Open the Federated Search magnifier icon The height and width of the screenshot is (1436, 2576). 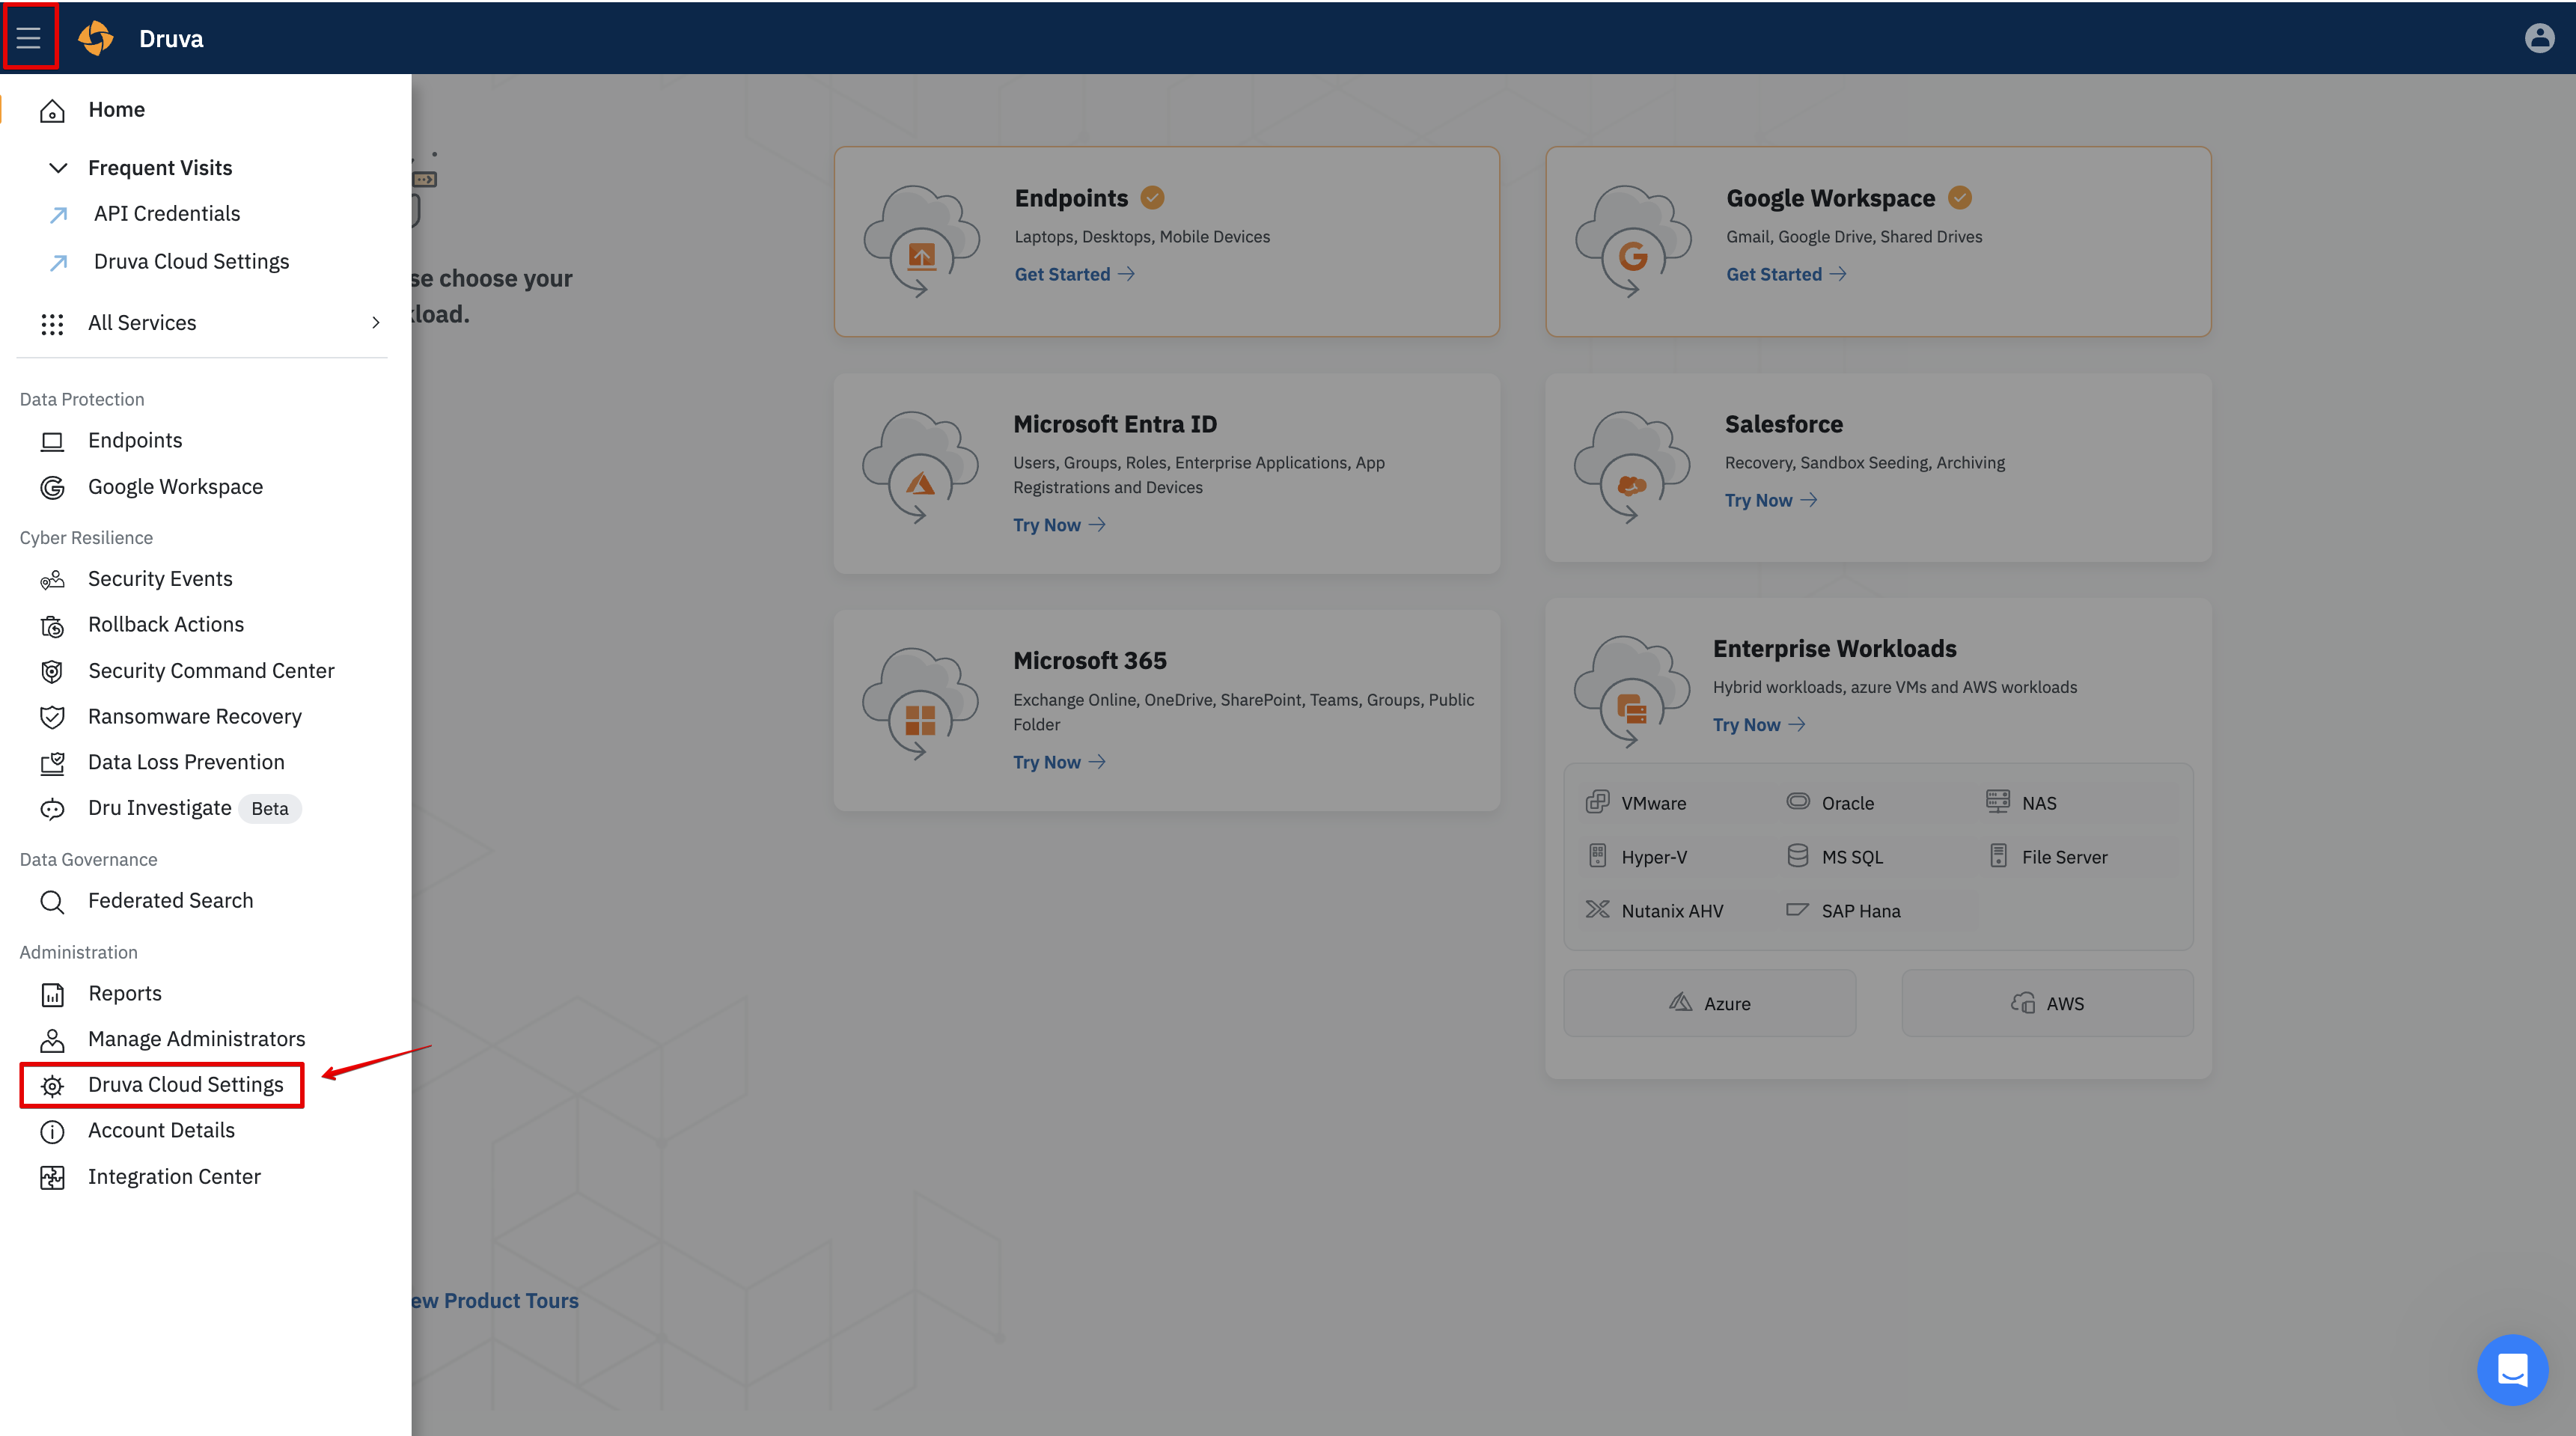(x=52, y=901)
